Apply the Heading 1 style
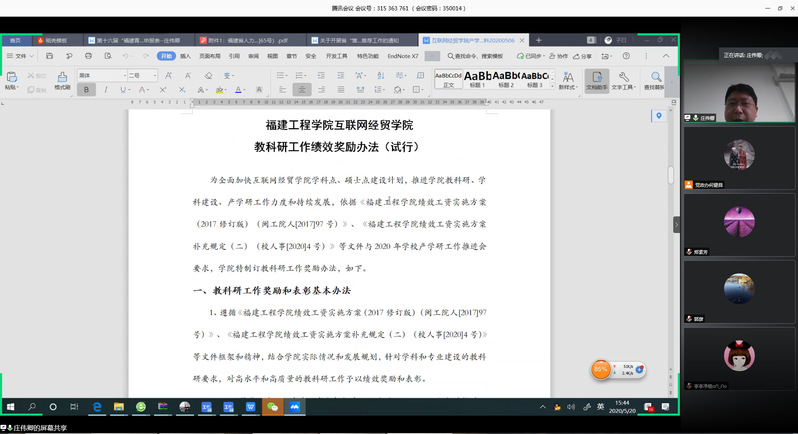This screenshot has width=798, height=434. (477, 79)
